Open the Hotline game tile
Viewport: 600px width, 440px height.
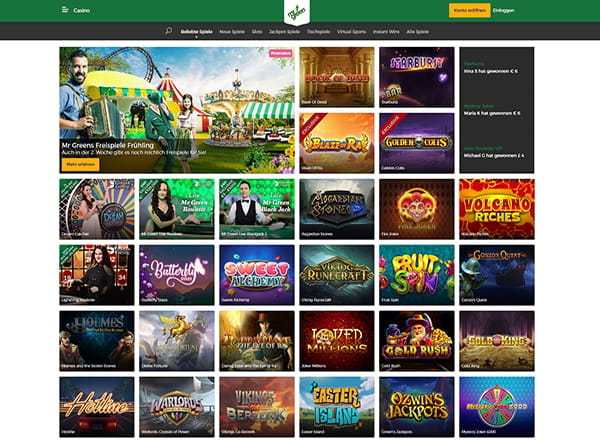click(97, 407)
